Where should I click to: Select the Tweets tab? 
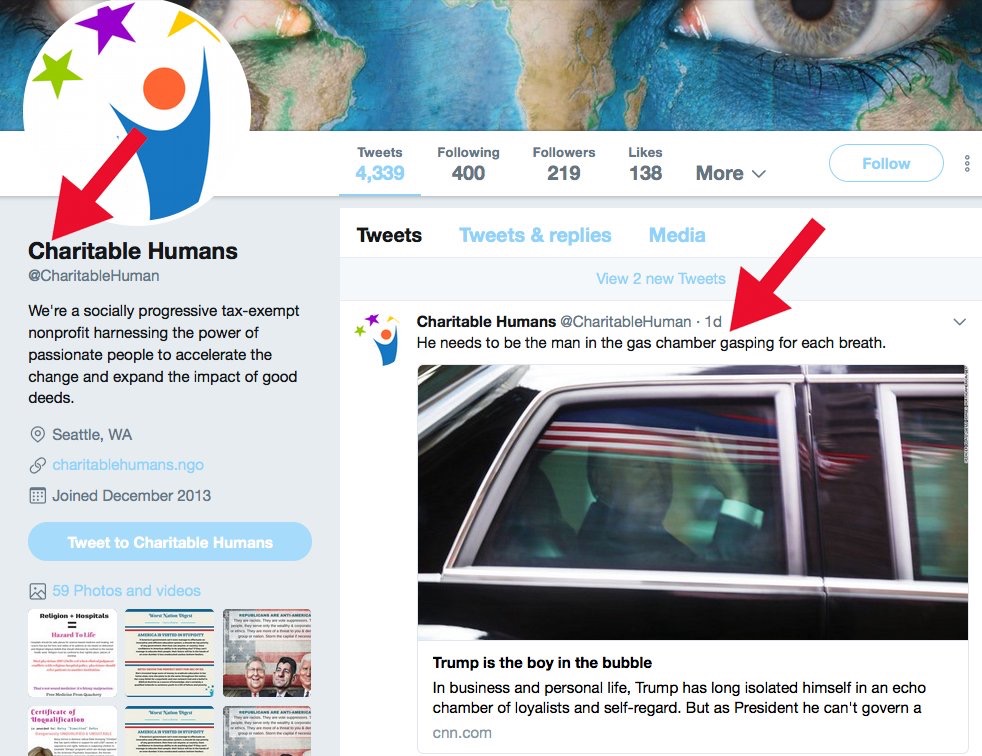tap(389, 235)
